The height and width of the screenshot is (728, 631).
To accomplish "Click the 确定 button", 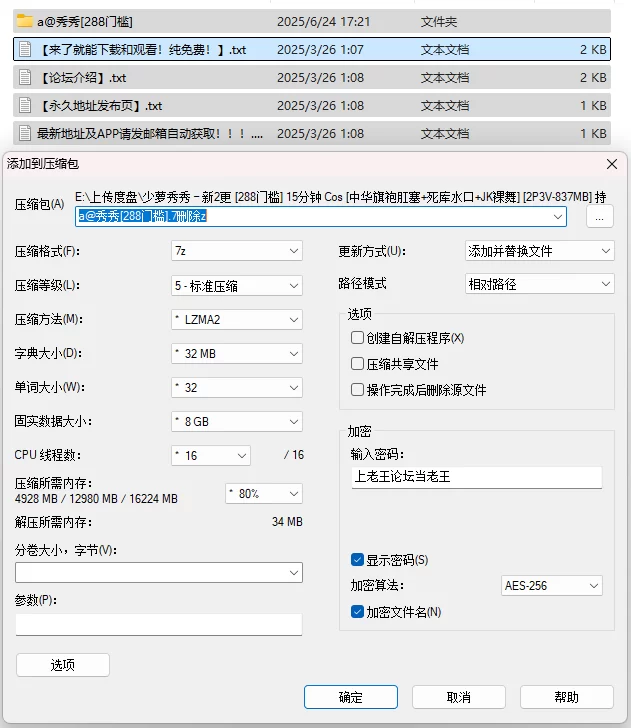I will pyautogui.click(x=351, y=696).
